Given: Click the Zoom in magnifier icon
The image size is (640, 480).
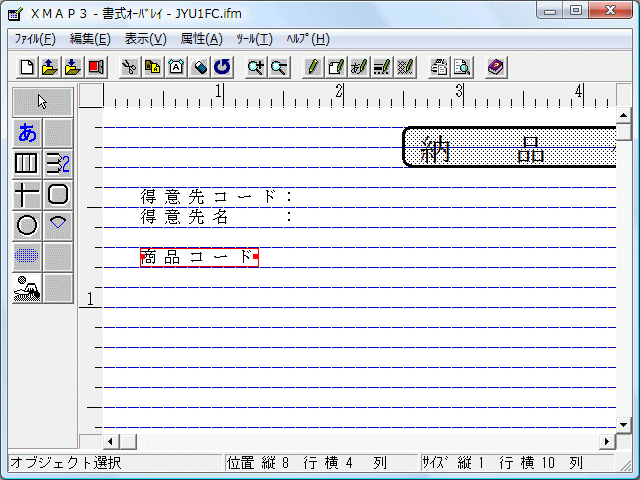Looking at the screenshot, I should point(256,67).
